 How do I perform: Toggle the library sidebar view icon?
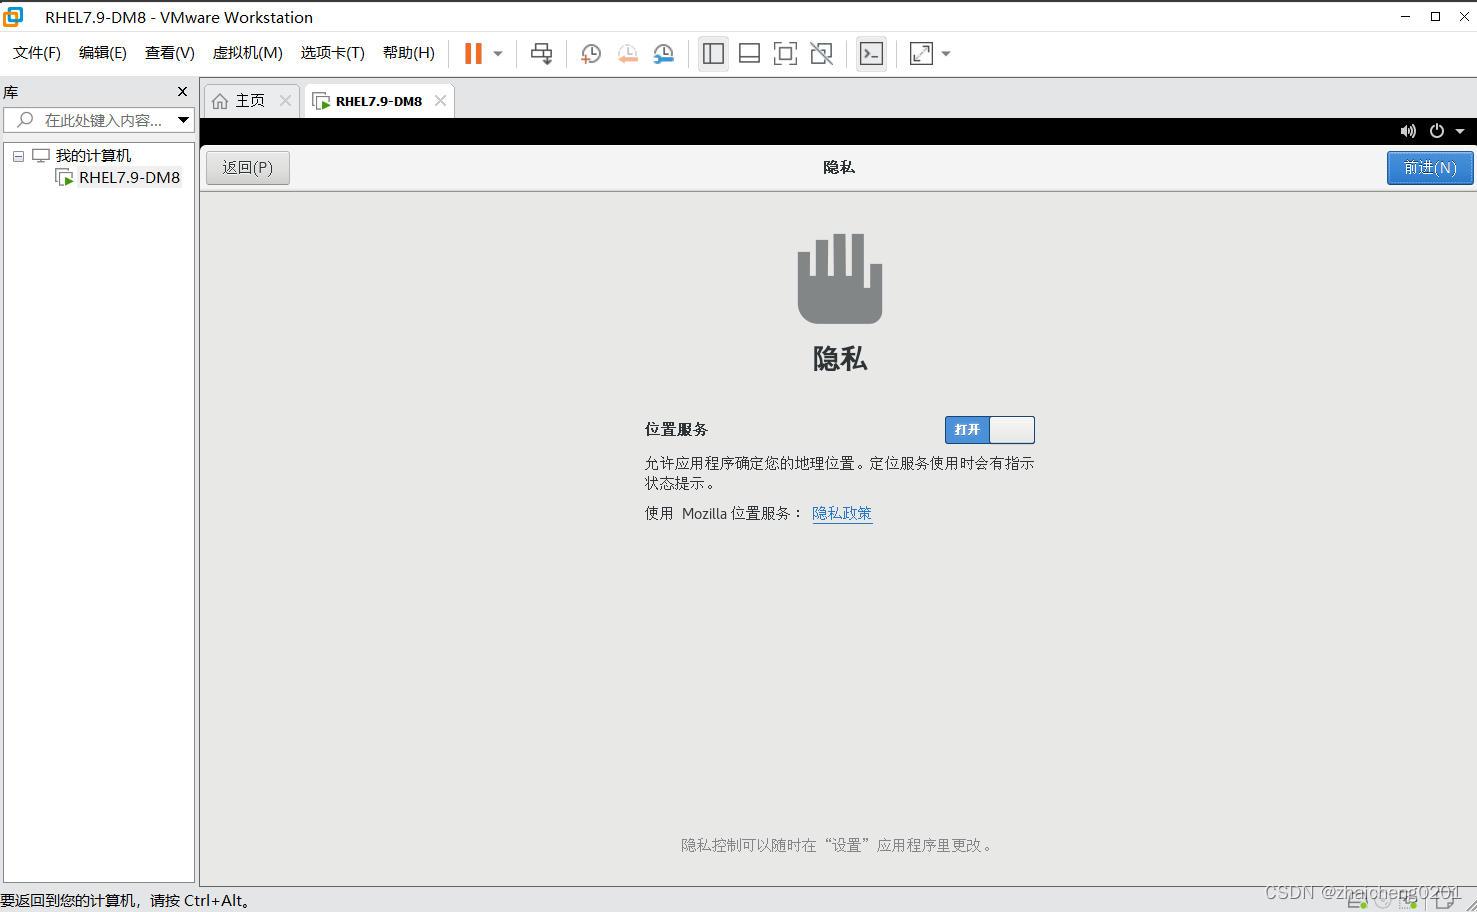[713, 54]
